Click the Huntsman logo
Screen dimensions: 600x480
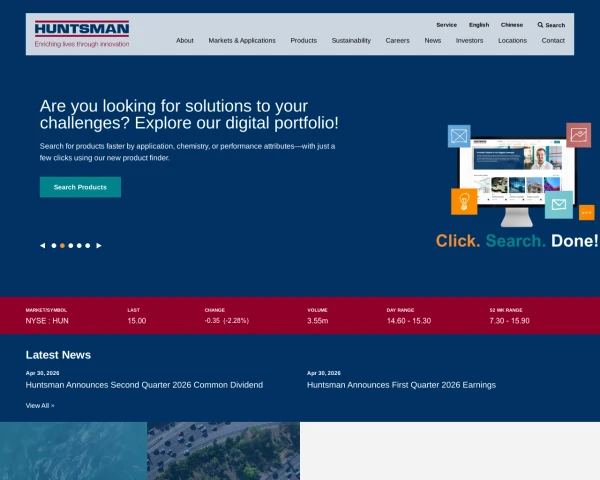[x=82, y=34]
